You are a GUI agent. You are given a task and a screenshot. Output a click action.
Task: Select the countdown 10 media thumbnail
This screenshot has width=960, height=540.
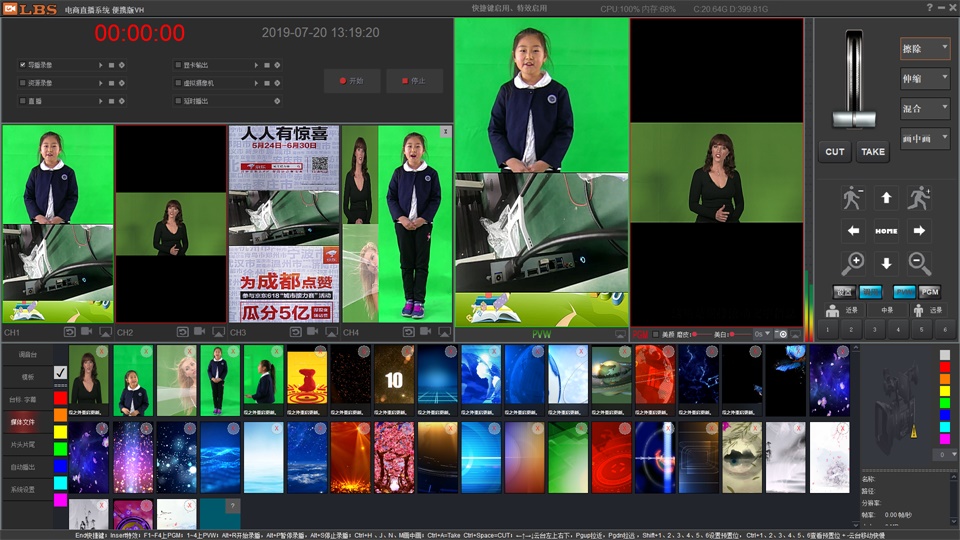click(394, 381)
